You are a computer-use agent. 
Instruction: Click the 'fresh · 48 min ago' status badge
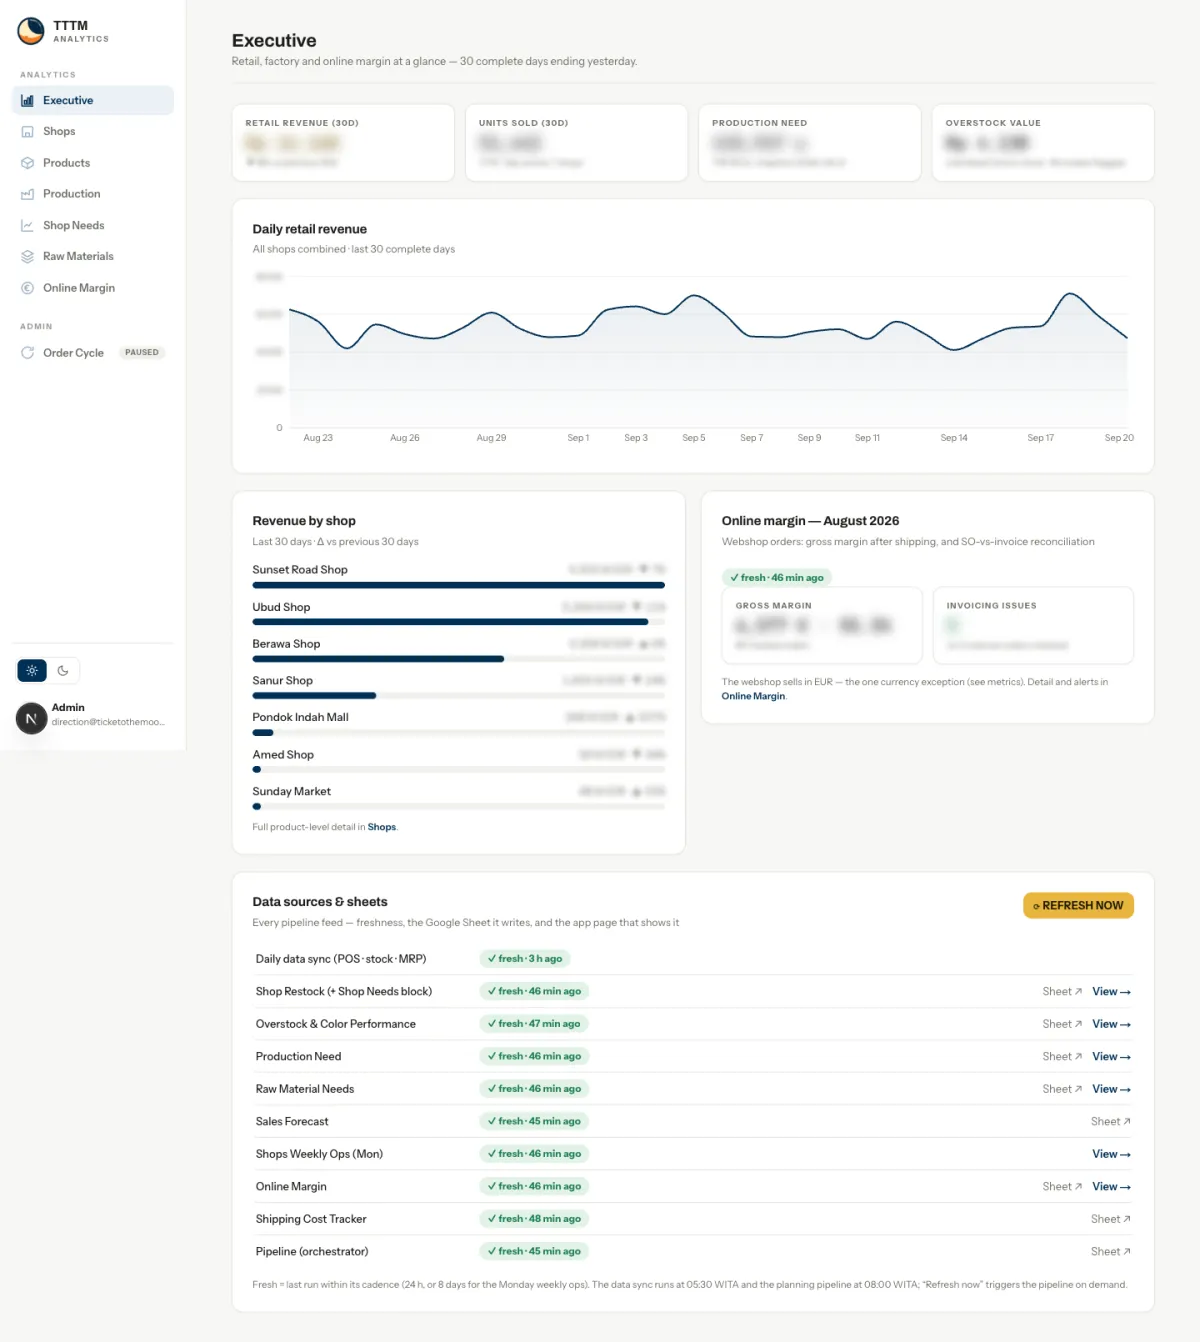click(534, 1219)
